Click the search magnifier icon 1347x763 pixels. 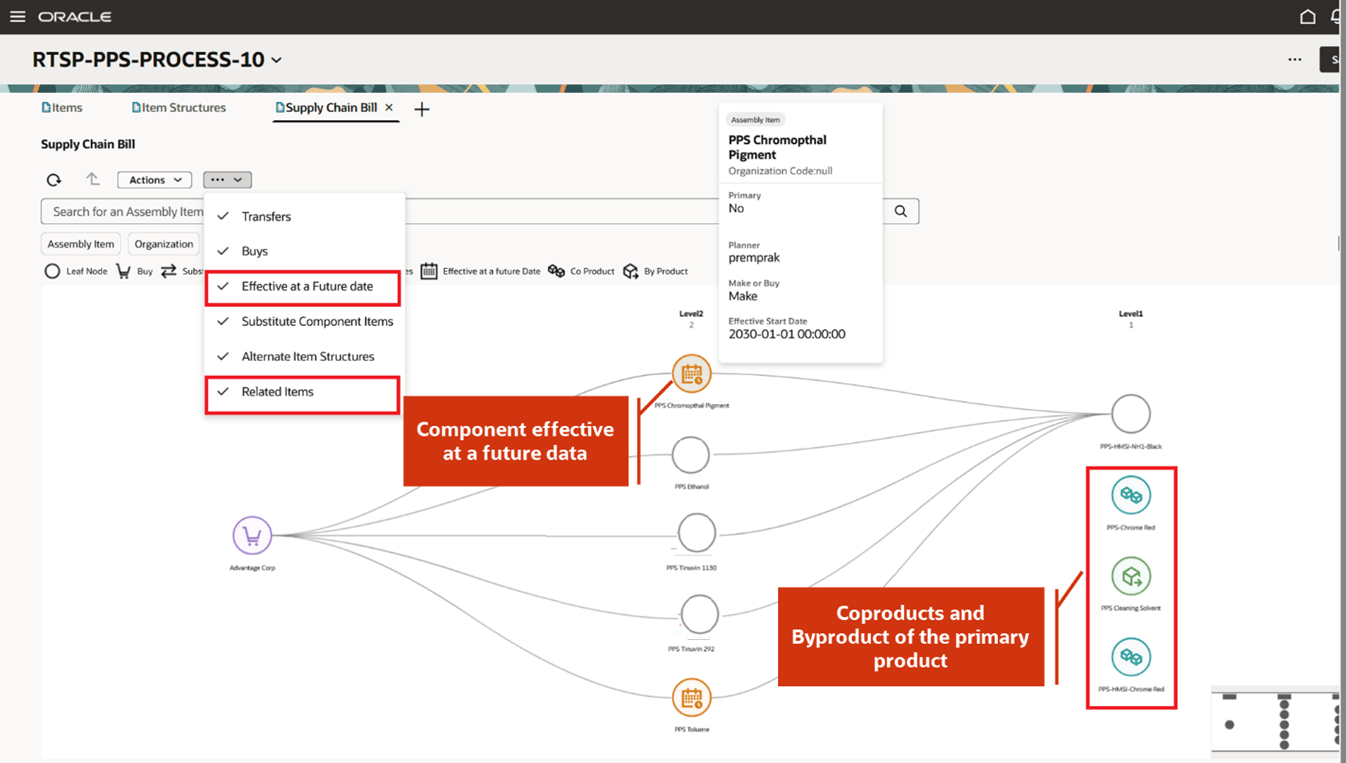click(x=901, y=211)
